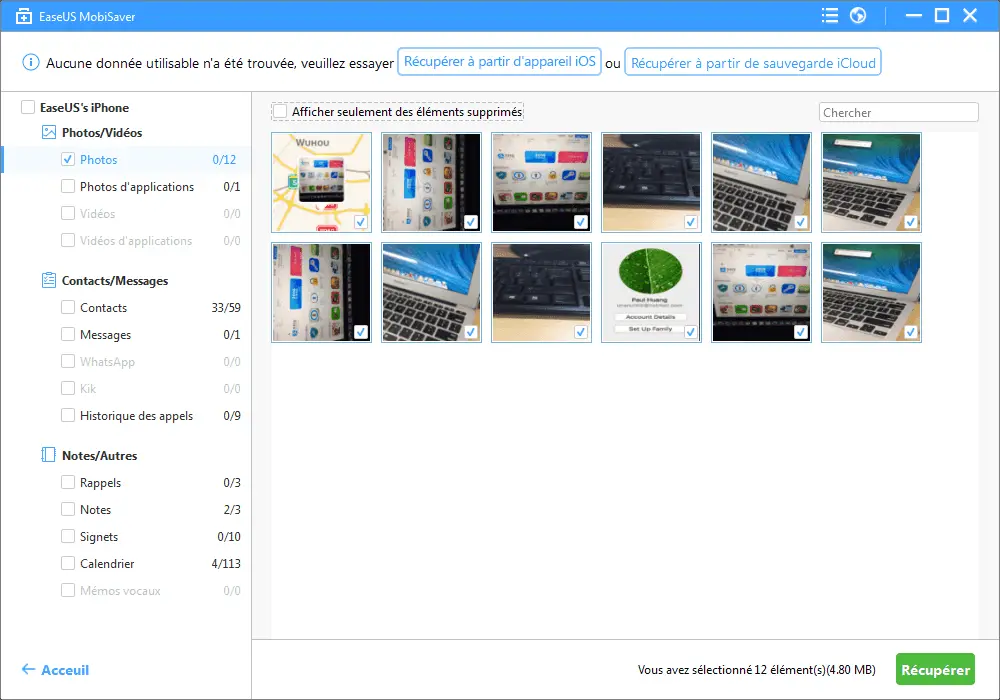
Task: Click the Contacts/Messages category icon
Action: coord(48,280)
